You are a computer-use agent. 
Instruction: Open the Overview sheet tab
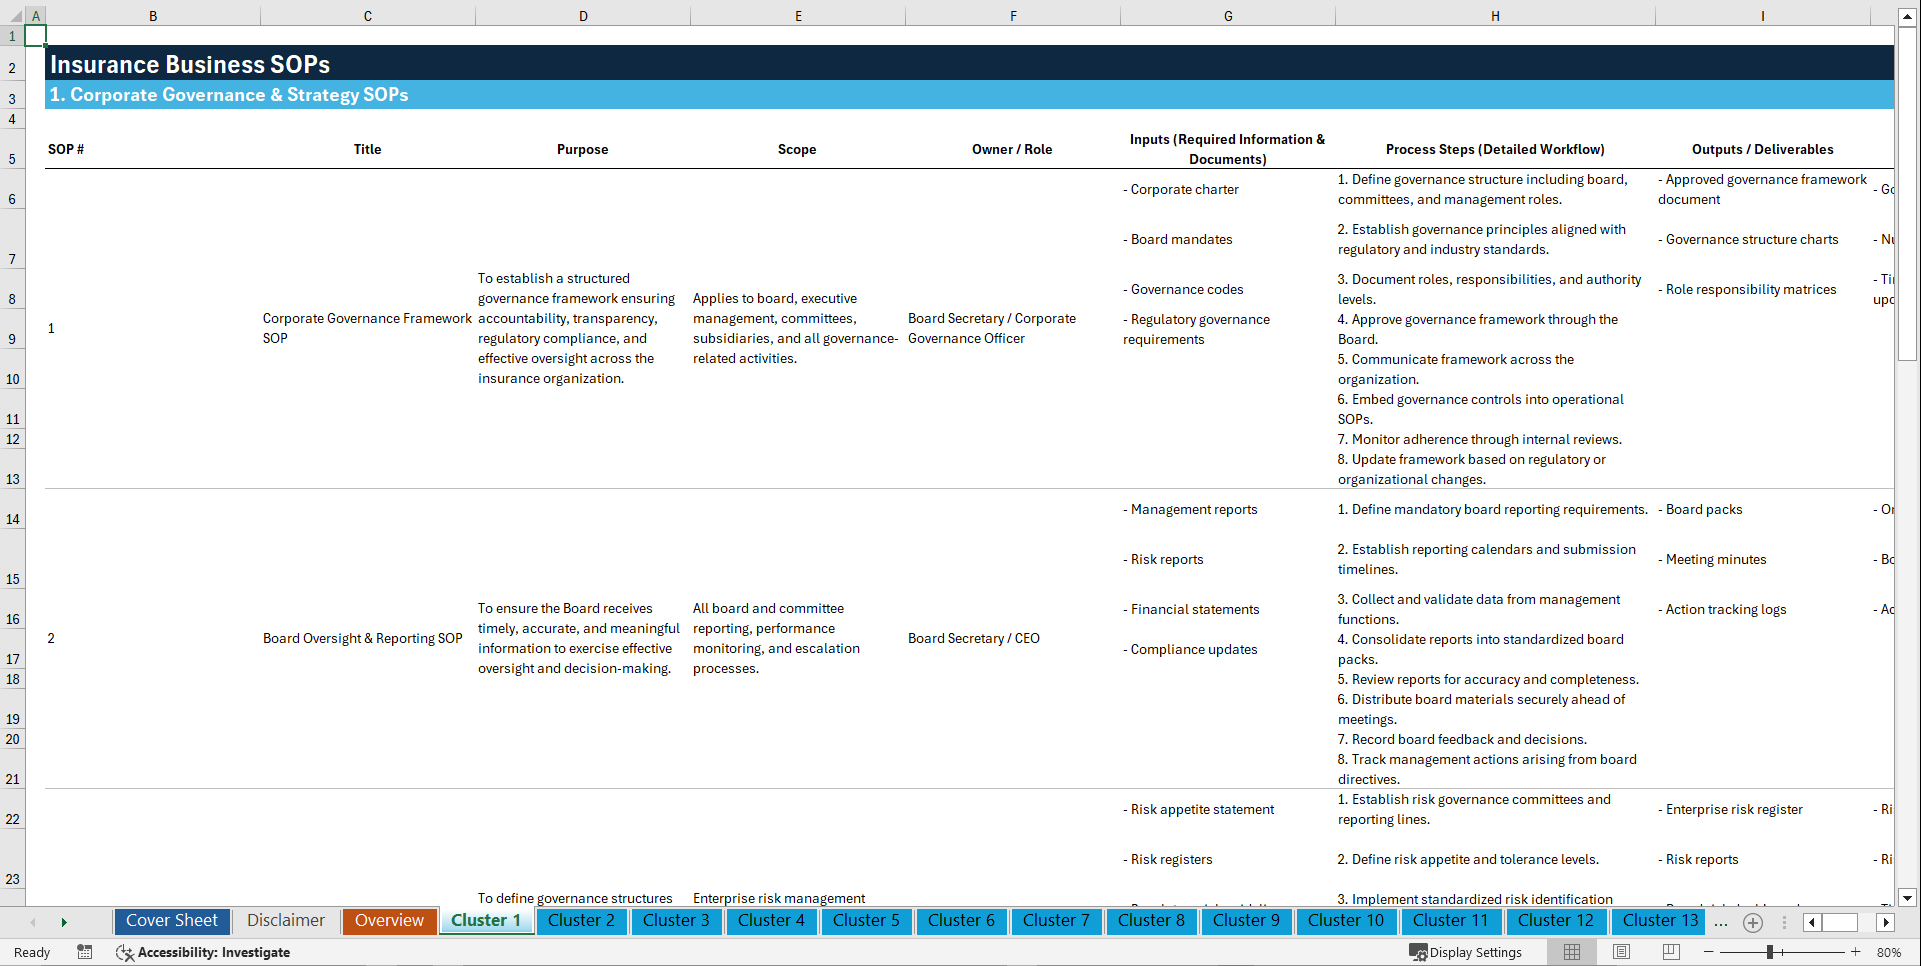pyautogui.click(x=389, y=921)
